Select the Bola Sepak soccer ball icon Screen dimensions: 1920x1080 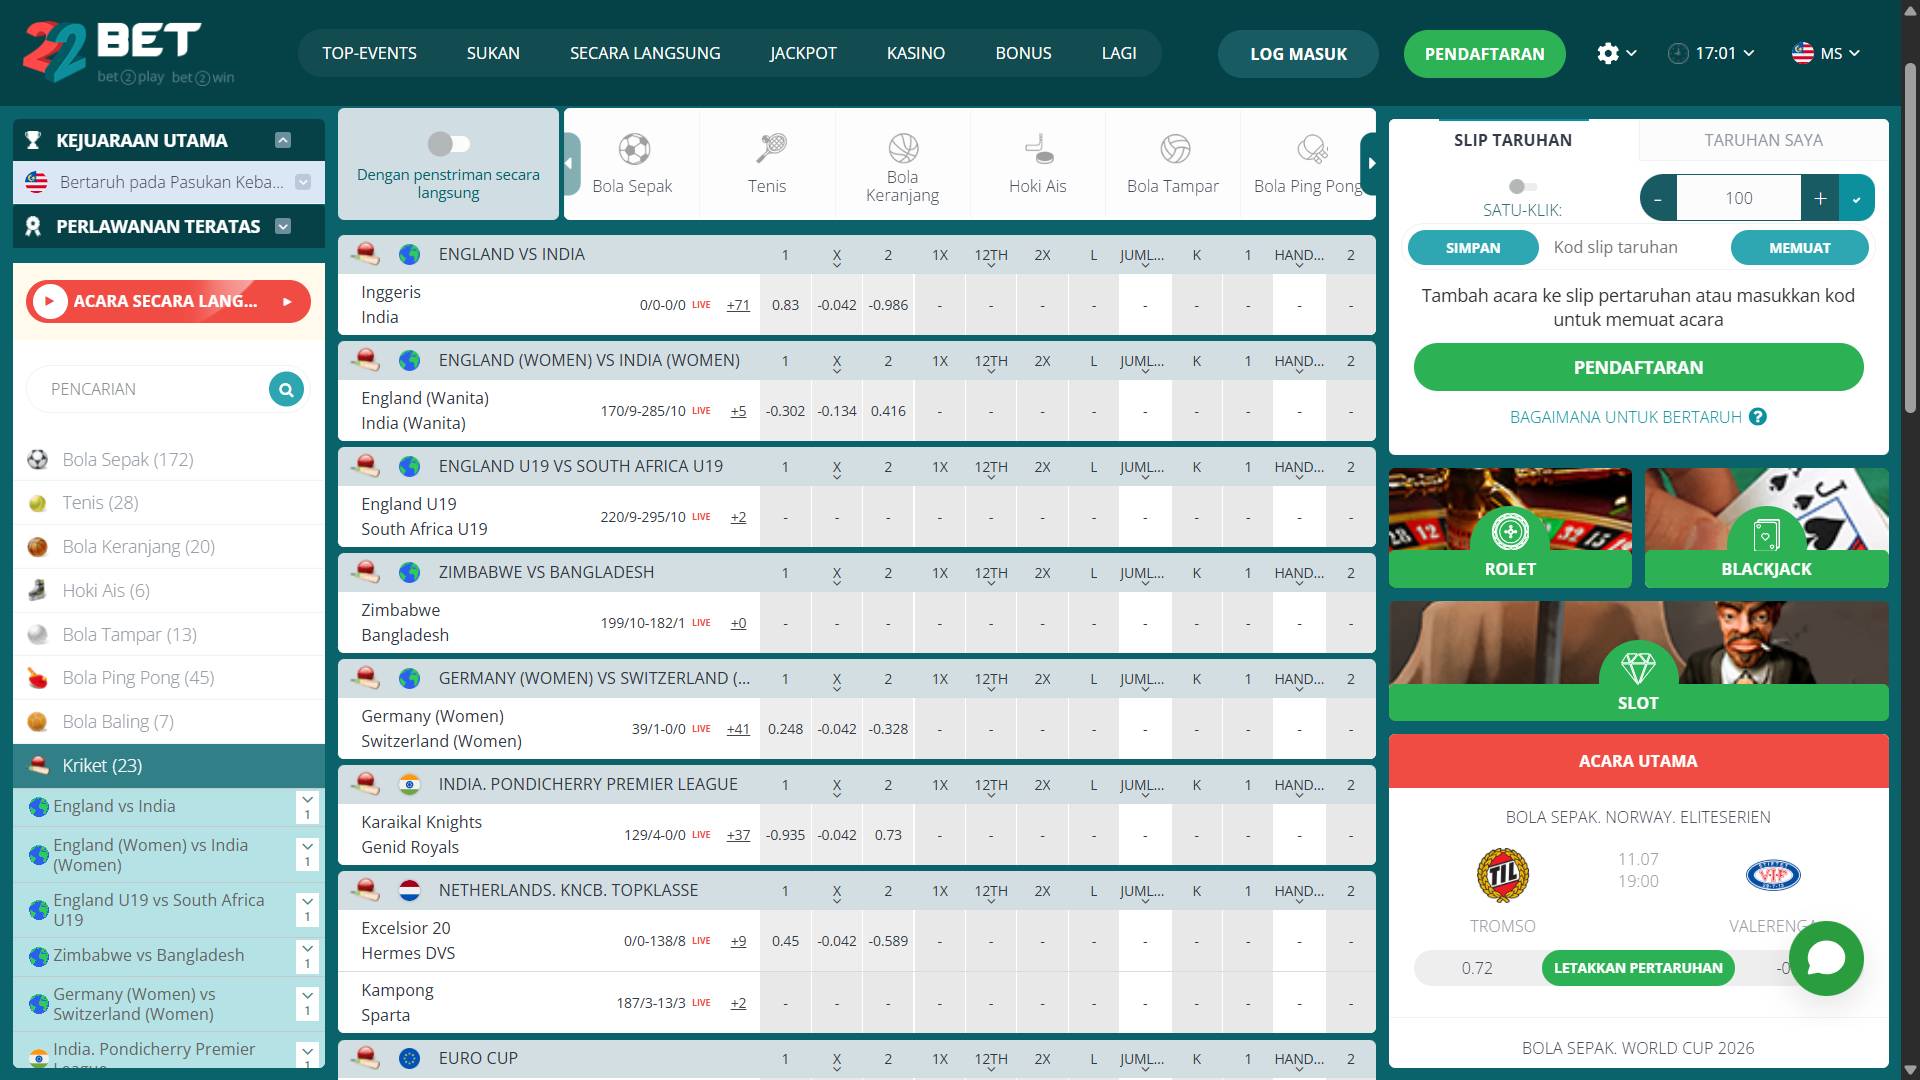(x=633, y=149)
